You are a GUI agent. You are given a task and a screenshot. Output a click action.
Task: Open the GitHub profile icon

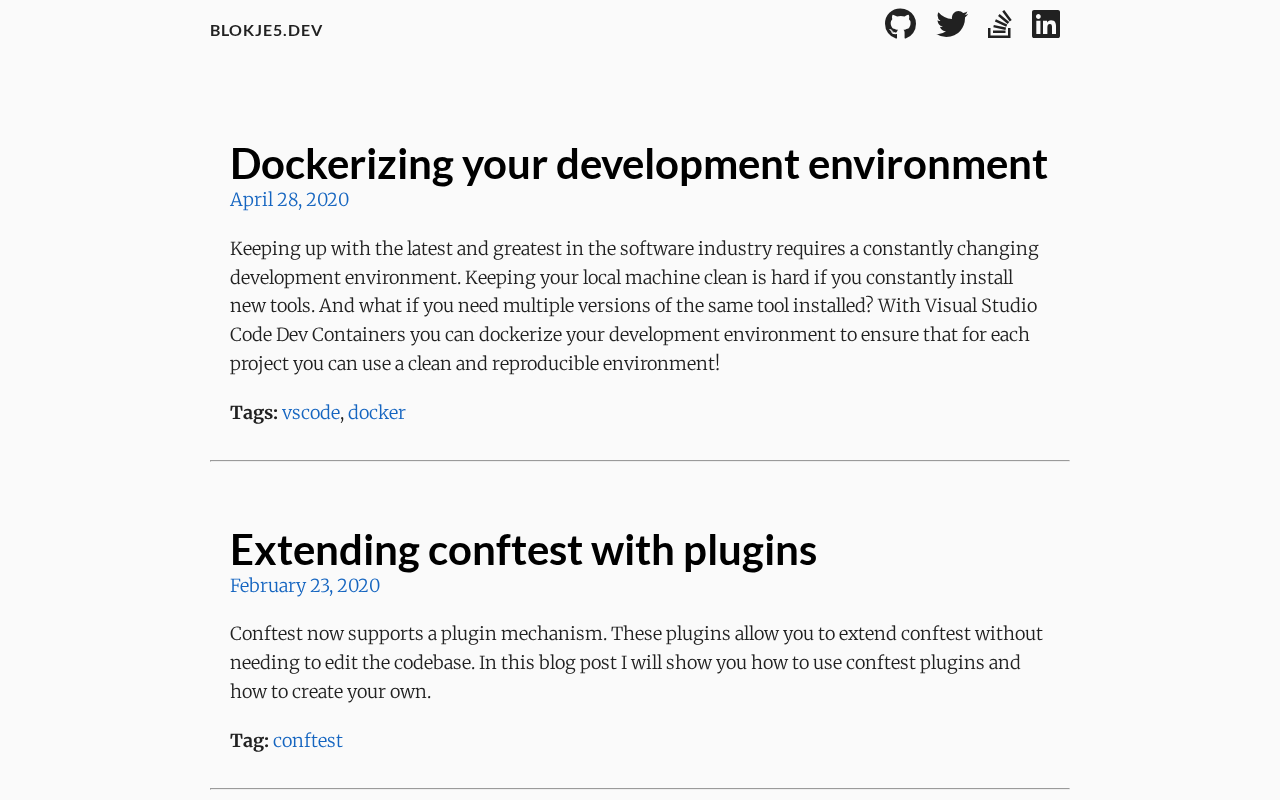point(900,24)
